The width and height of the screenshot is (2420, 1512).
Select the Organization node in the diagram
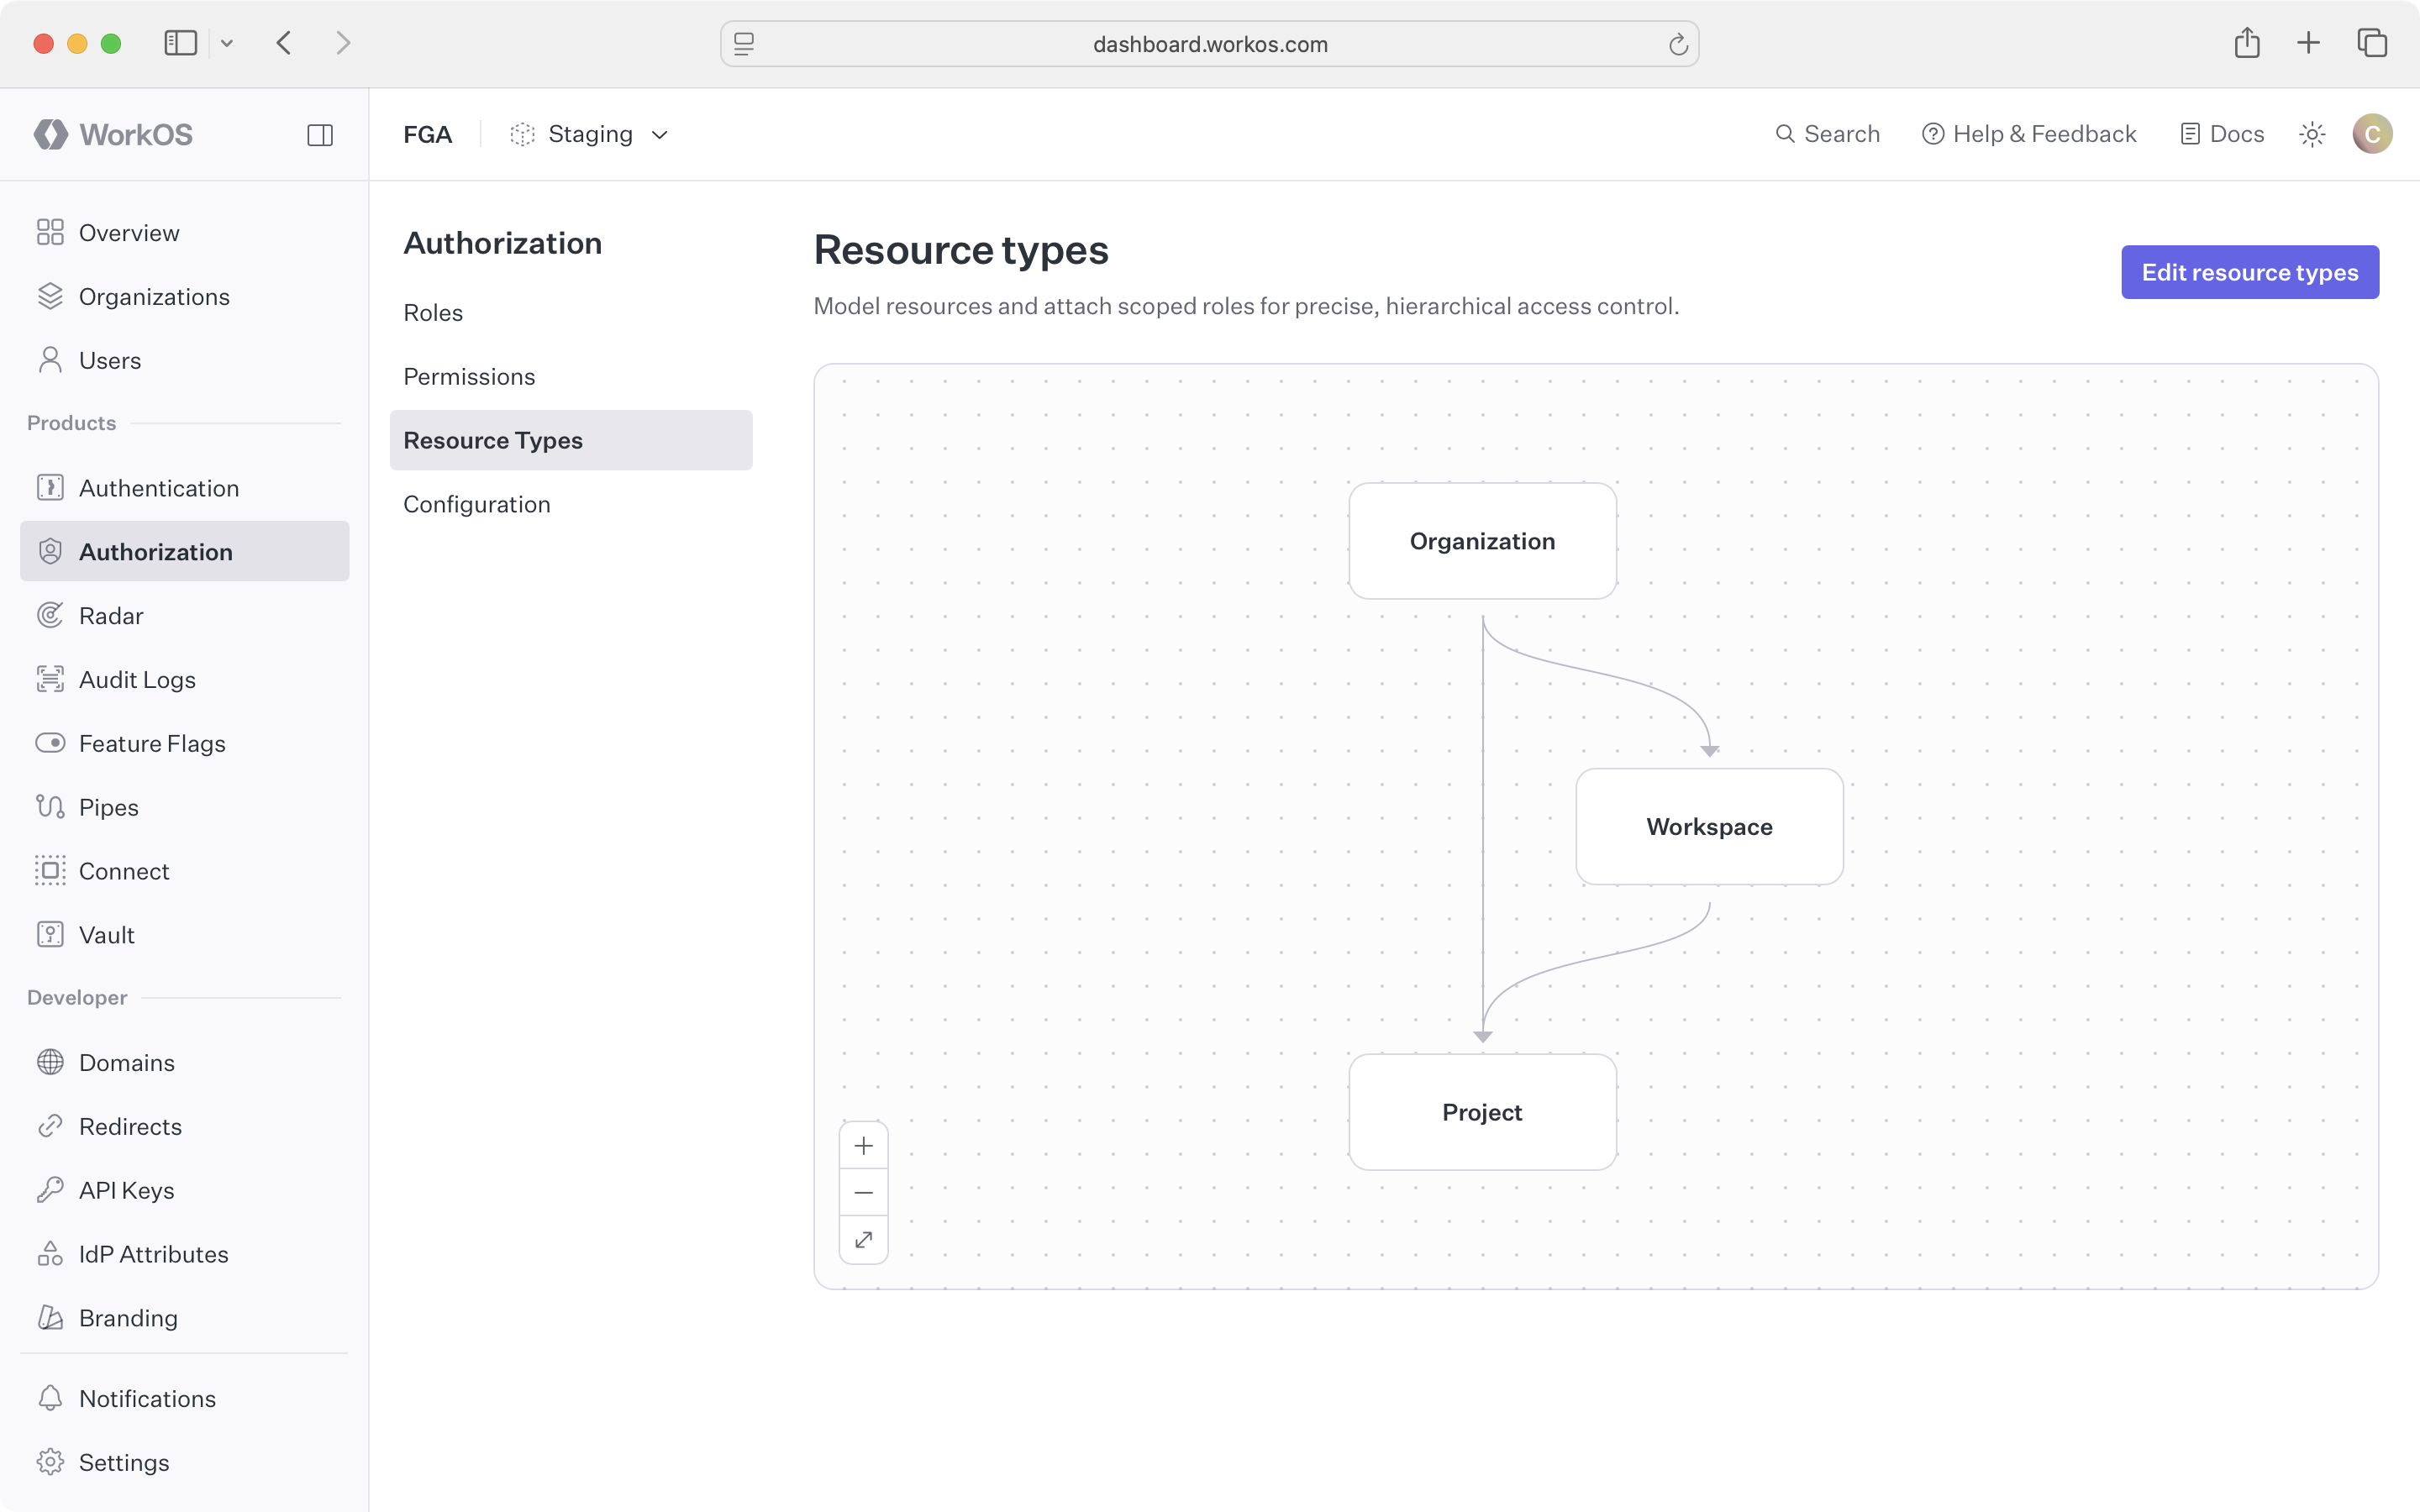click(x=1481, y=540)
